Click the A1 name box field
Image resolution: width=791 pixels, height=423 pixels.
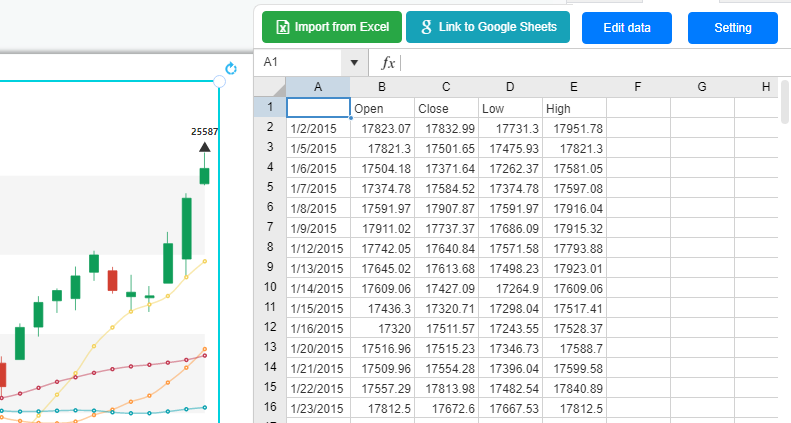coord(299,63)
